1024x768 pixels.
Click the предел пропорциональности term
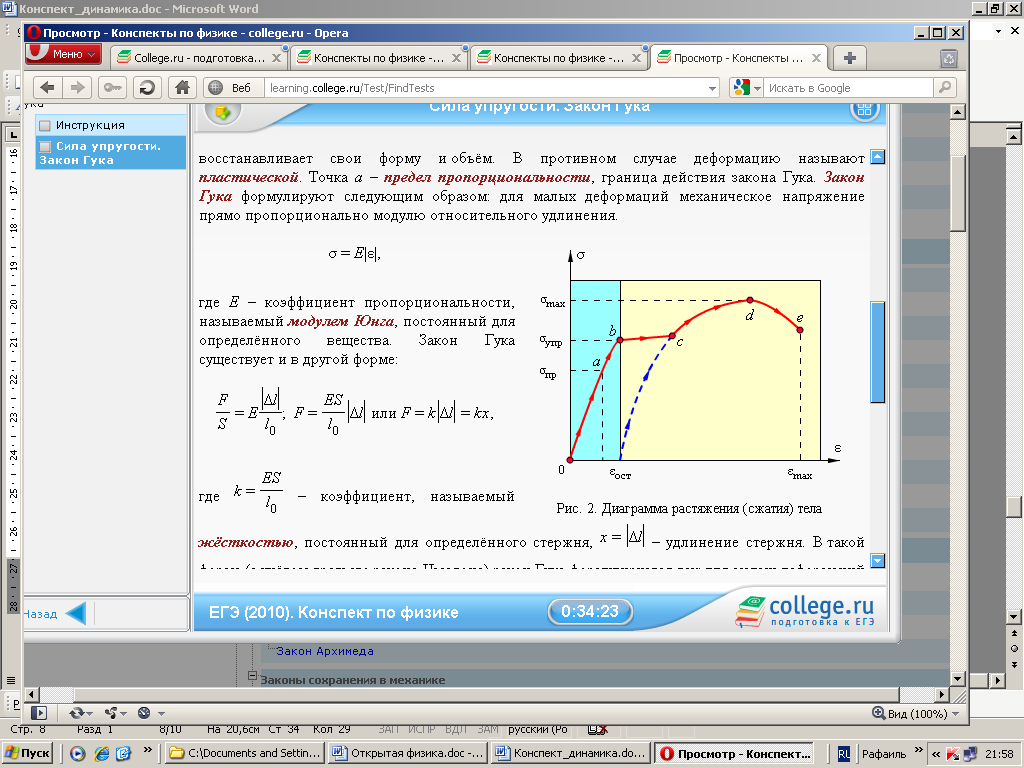click(x=487, y=178)
